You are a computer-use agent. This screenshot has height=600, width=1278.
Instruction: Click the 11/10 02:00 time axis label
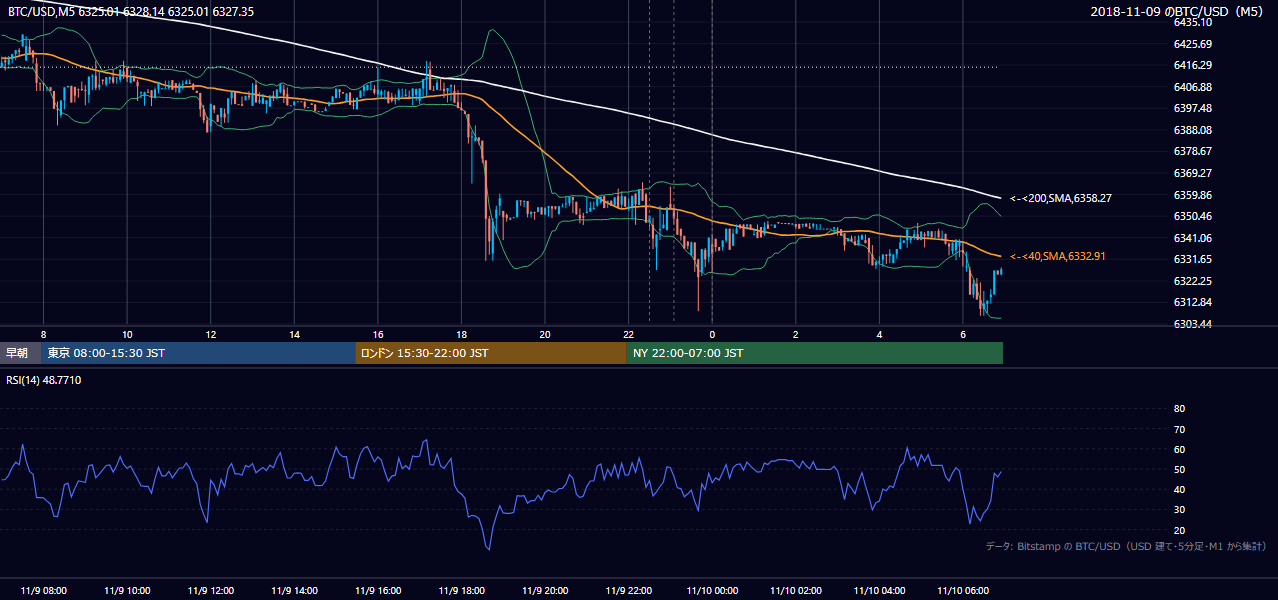click(796, 591)
